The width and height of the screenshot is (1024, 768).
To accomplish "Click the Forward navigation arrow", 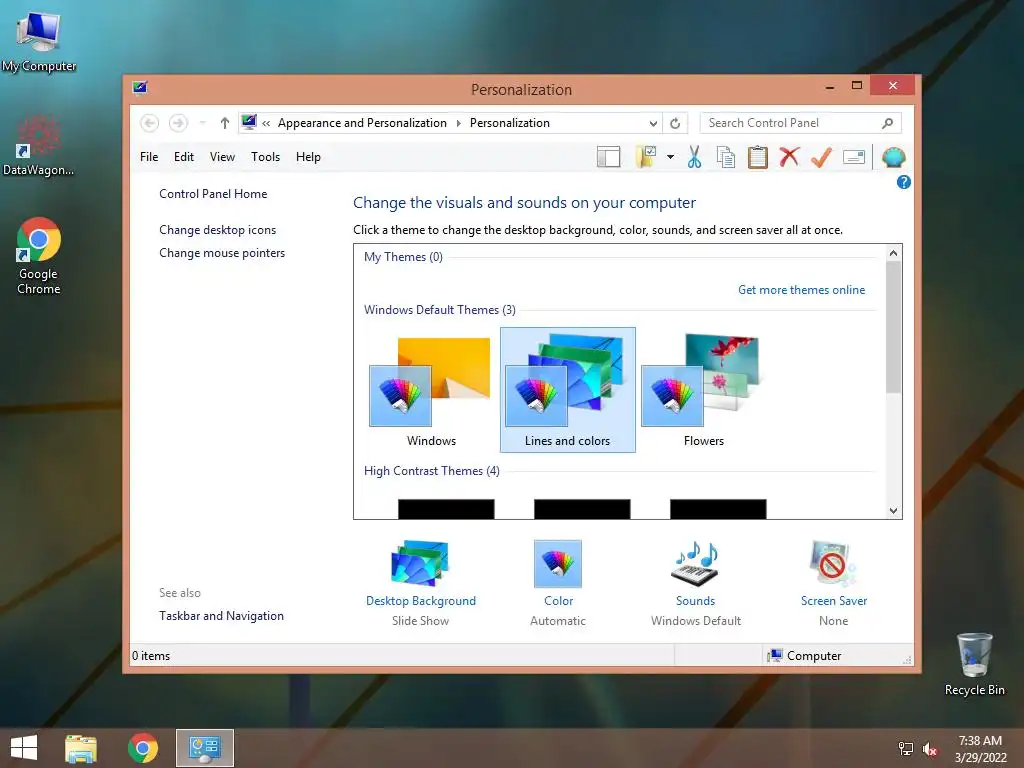I will 178,123.
